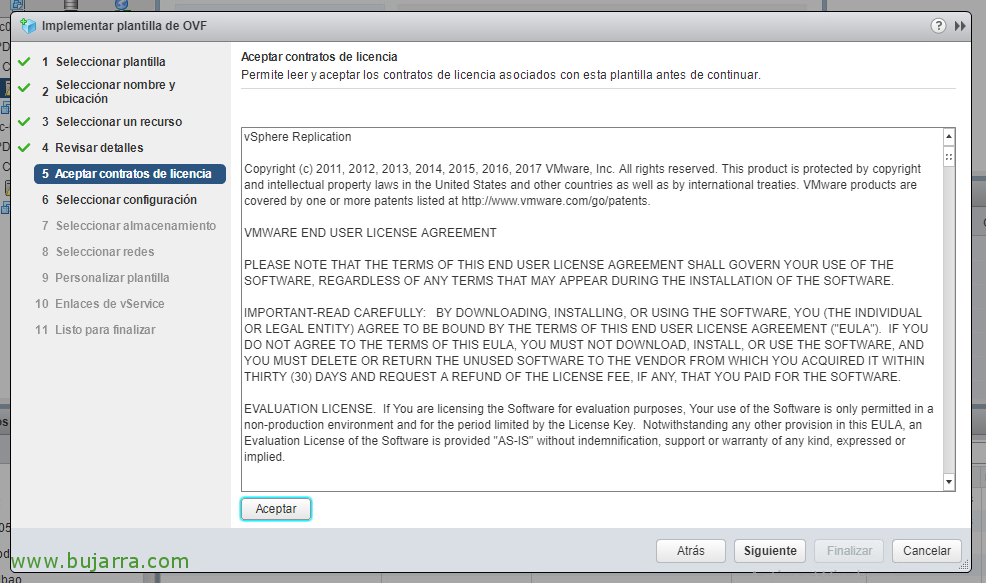
Task: Click step 9 Personalizar plantilla
Action: (x=106, y=277)
